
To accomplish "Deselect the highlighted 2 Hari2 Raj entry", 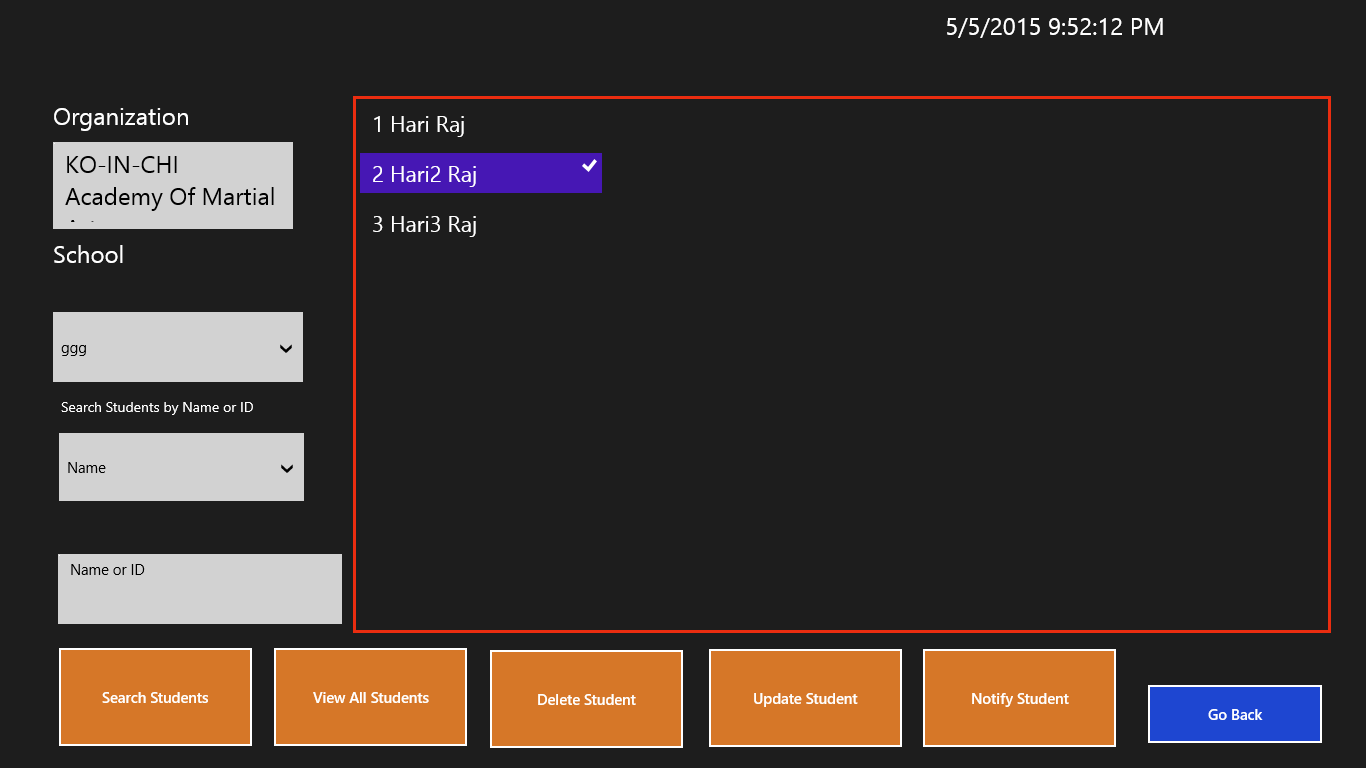I will 470,174.
